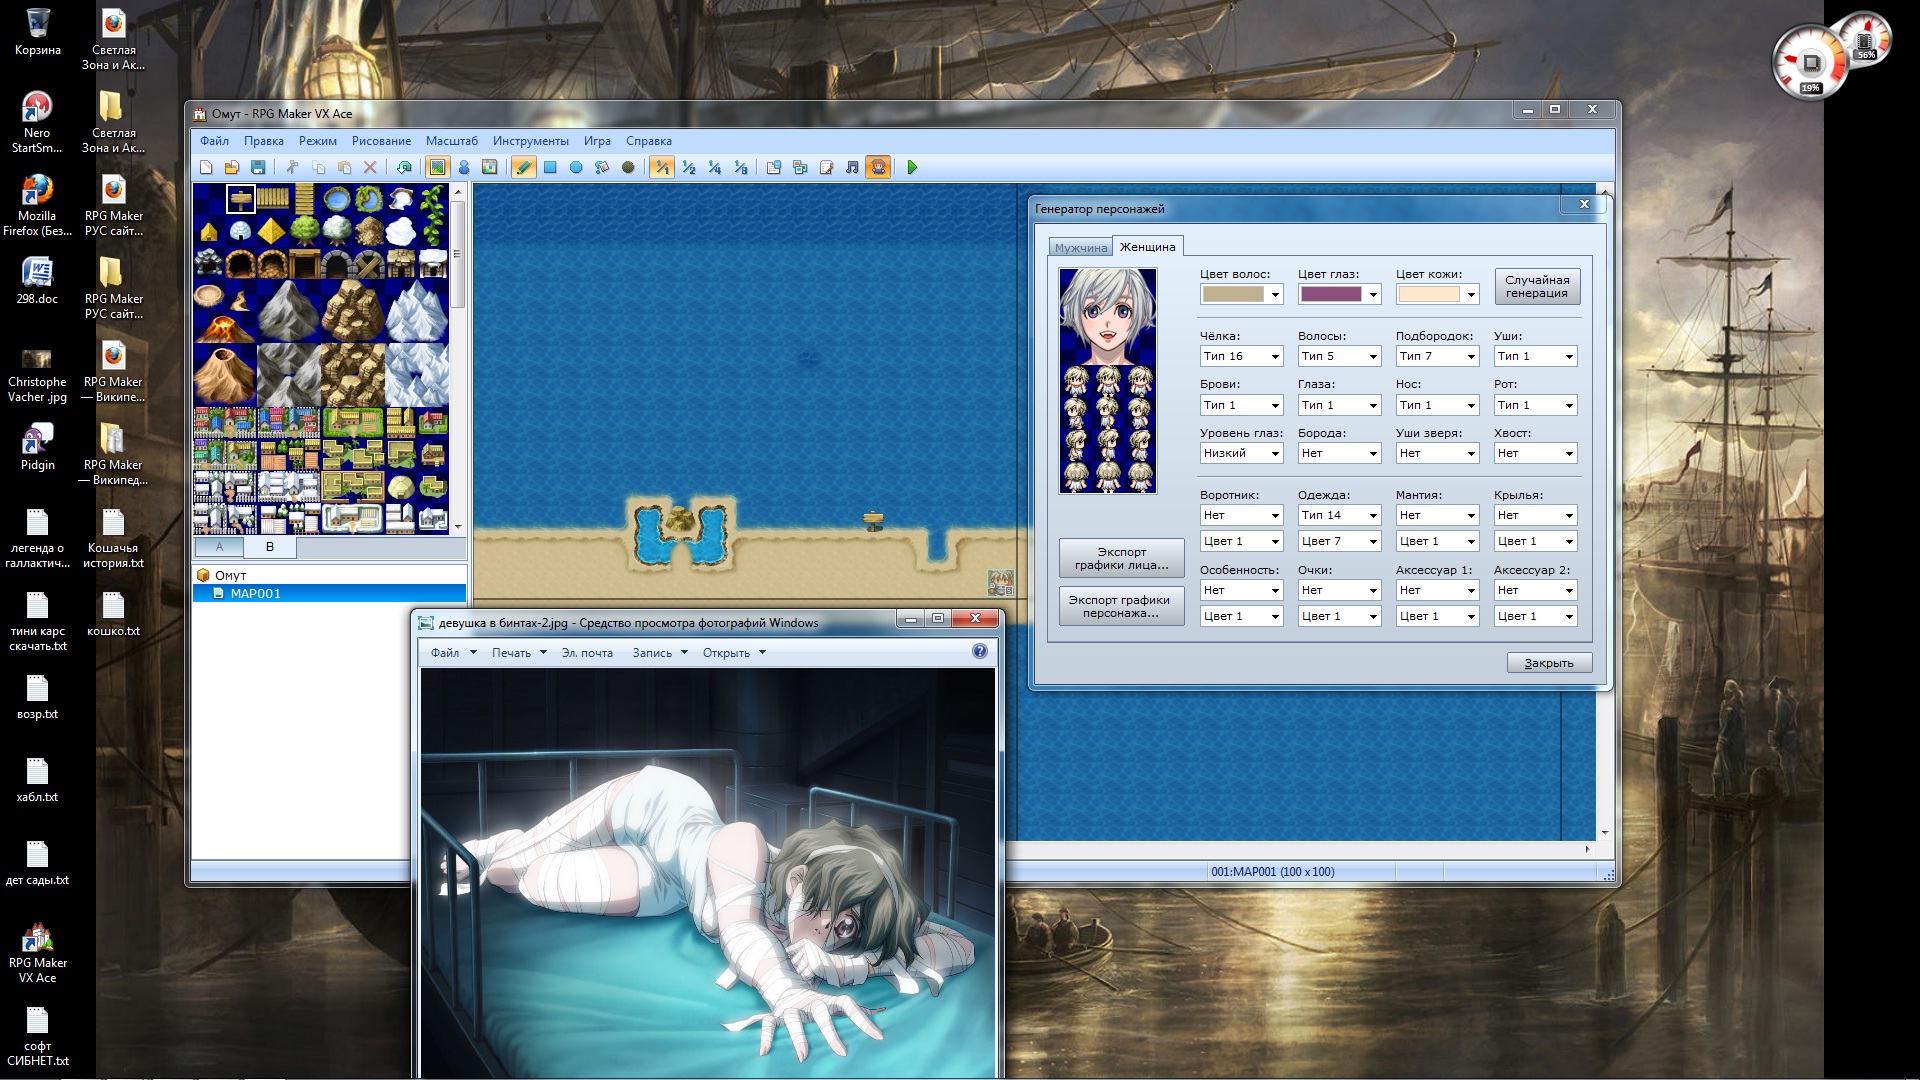Open the Крылья type dropdown
Screen dimensions: 1920x1080
pos(1535,516)
